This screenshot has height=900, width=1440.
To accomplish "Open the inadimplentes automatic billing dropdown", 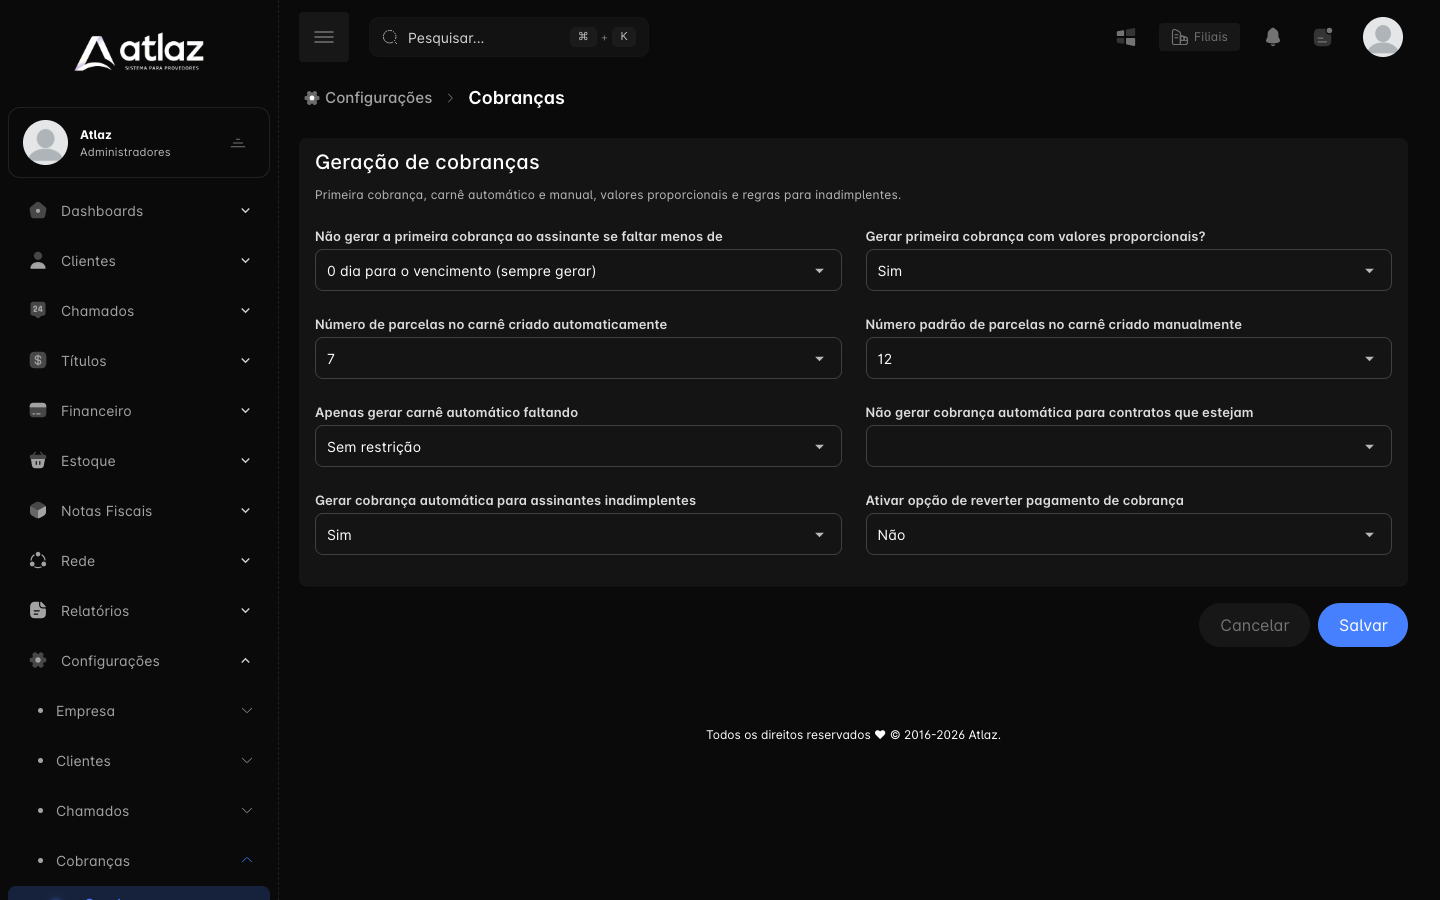I will (578, 534).
